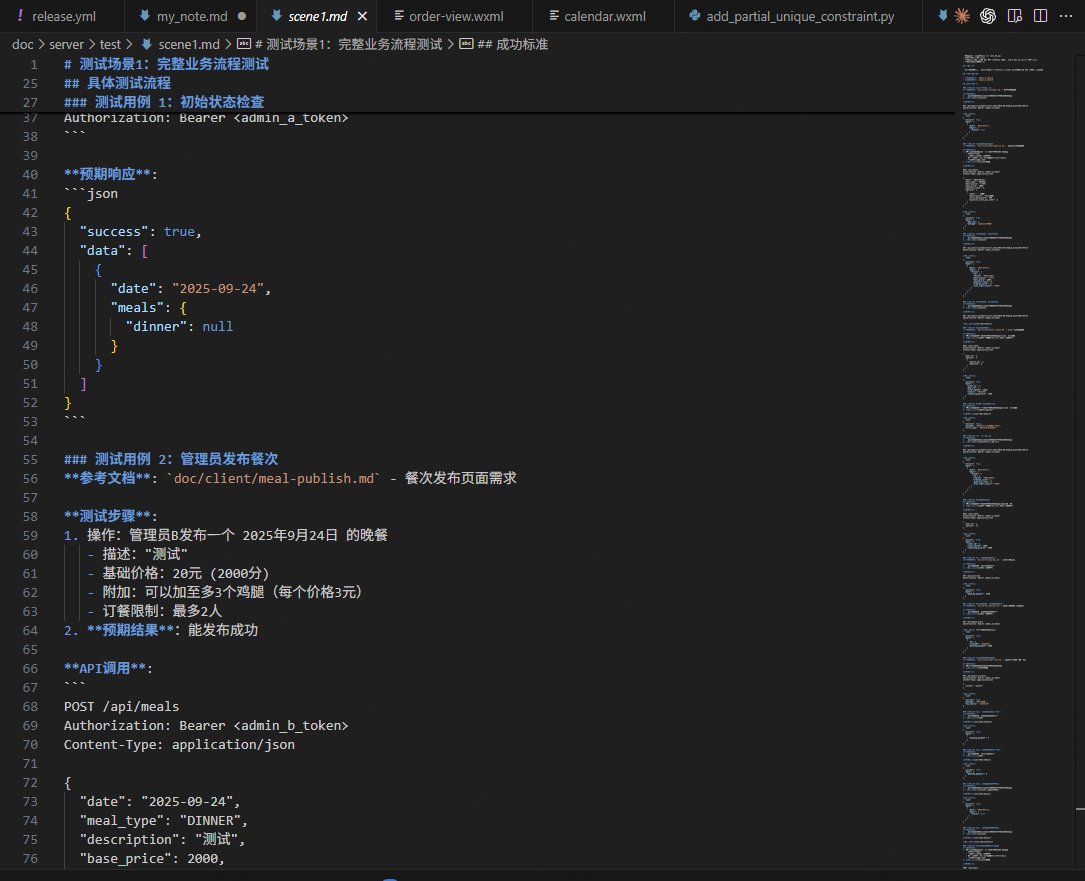Expand the 'server' breadcrumb segment

tap(66, 44)
